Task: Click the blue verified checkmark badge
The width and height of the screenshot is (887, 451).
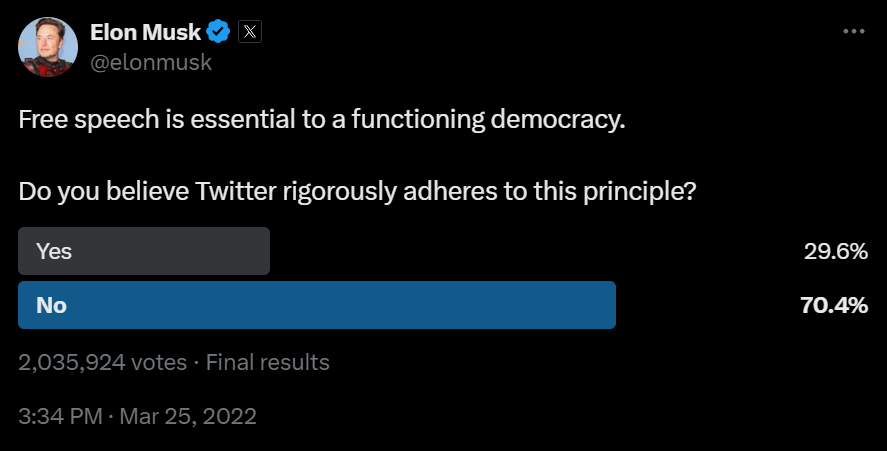Action: [x=220, y=32]
